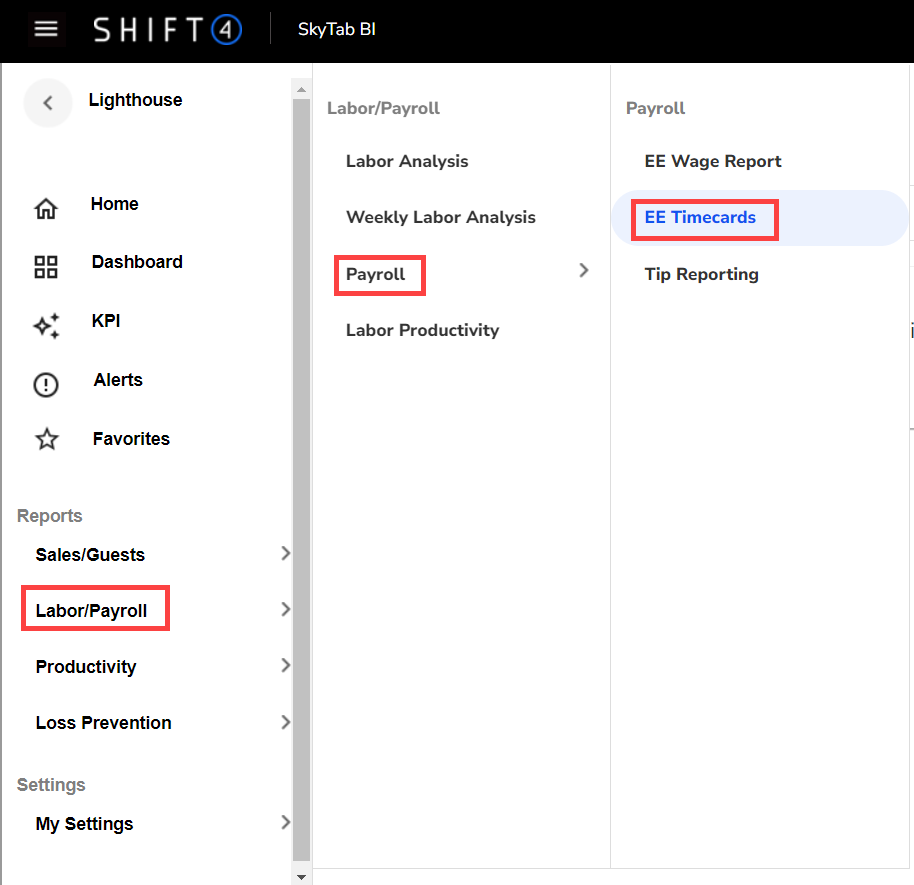The image size is (914, 885).
Task: Click the Alerts exclamation icon
Action: [46, 384]
